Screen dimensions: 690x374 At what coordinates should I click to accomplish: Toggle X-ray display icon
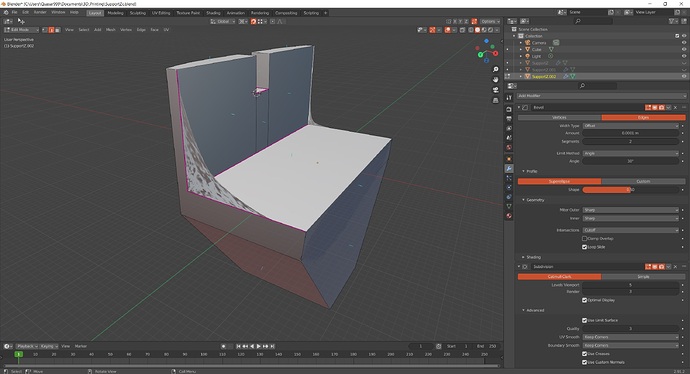(462, 30)
